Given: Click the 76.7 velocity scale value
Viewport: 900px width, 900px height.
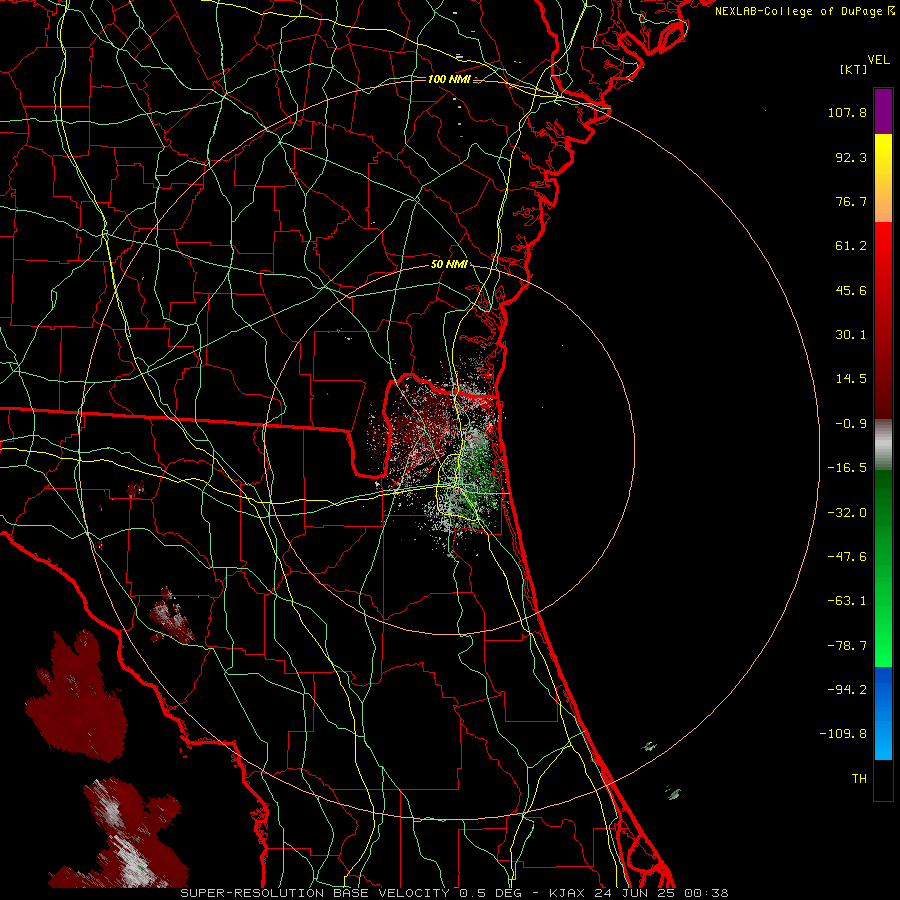Looking at the screenshot, I should point(851,201).
